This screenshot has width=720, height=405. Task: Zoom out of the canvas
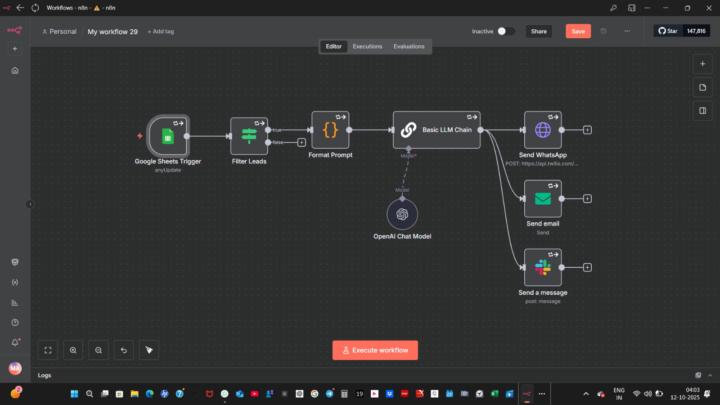[98, 350]
